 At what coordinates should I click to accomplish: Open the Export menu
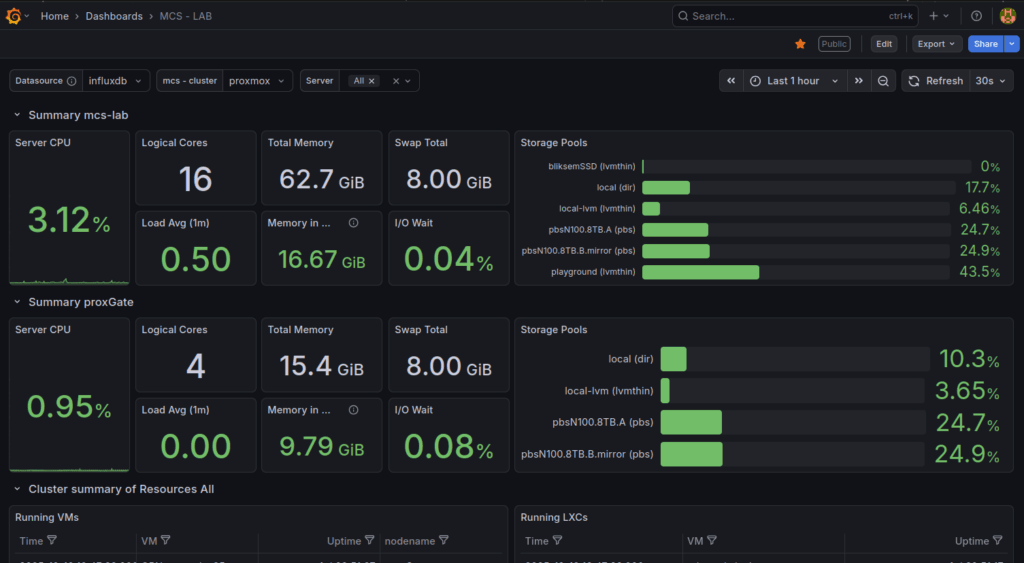pos(937,44)
